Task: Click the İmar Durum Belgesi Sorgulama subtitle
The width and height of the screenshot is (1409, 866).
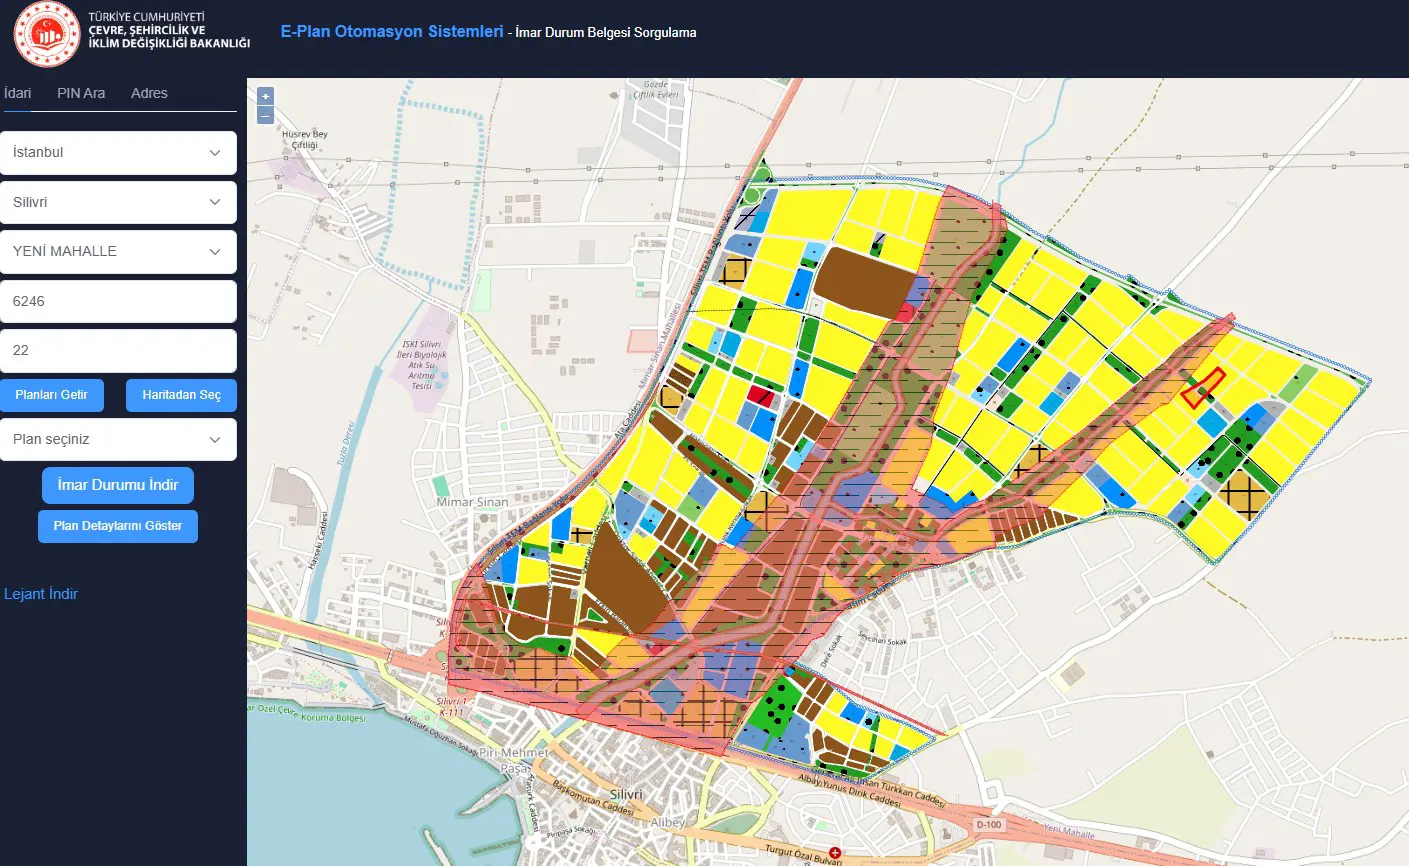Action: pos(606,32)
